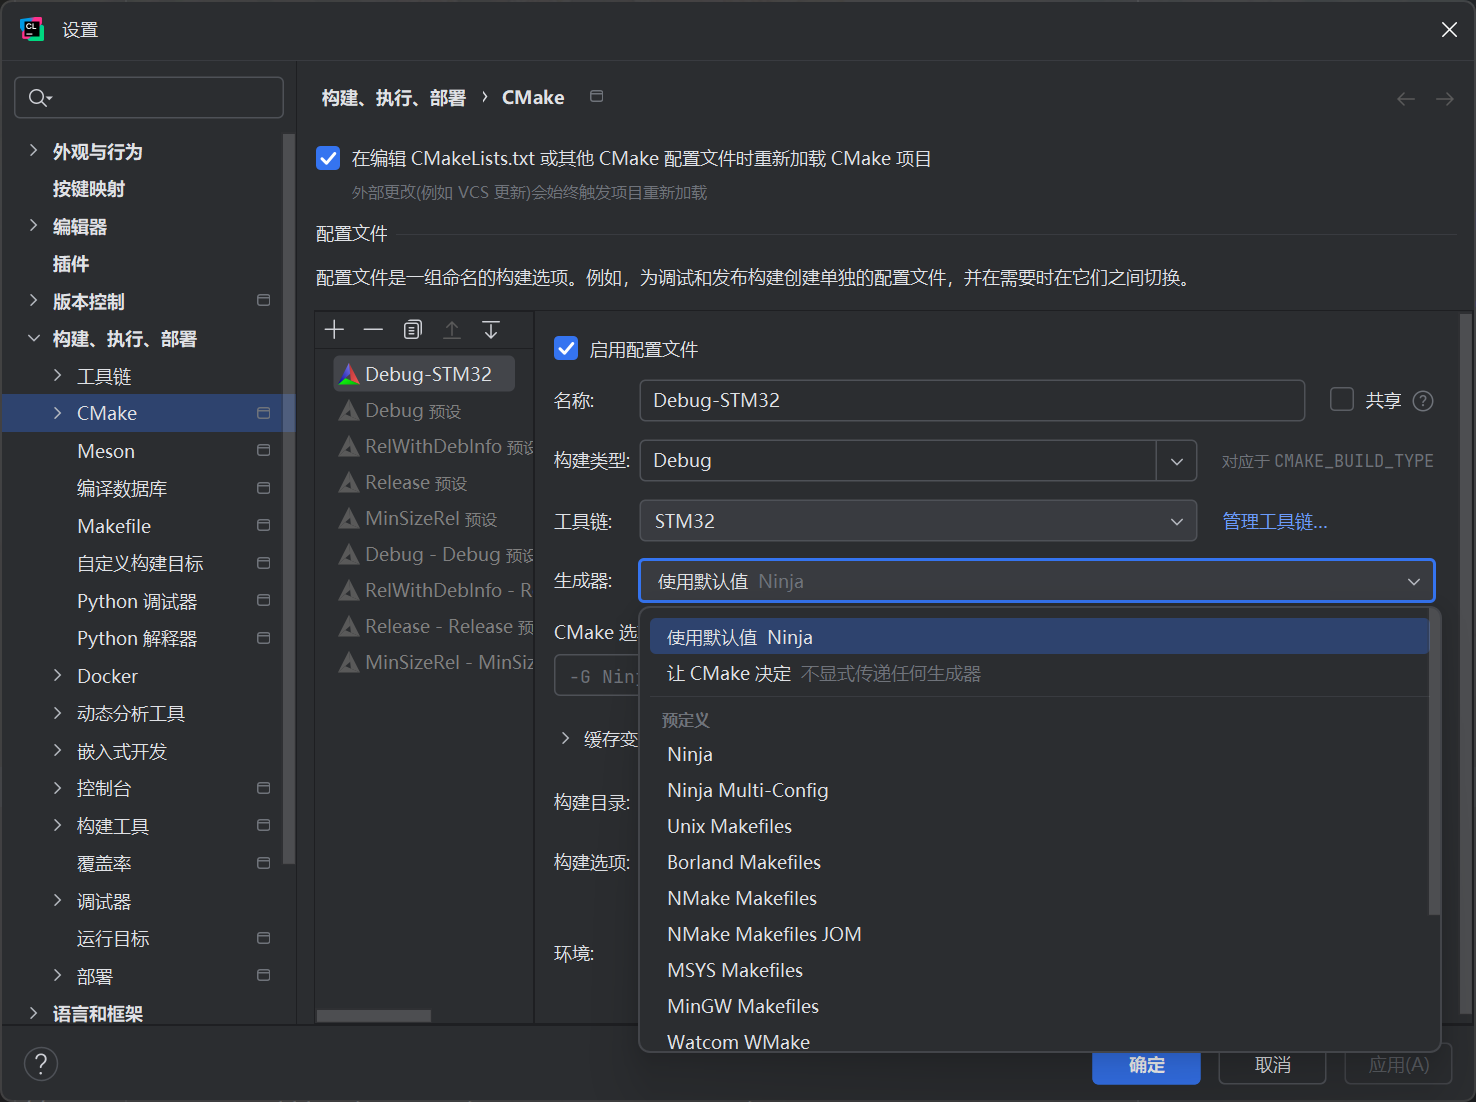Screen dimensions: 1476x1102
Task: Click the project icon beside Makefile
Action: coord(264,525)
